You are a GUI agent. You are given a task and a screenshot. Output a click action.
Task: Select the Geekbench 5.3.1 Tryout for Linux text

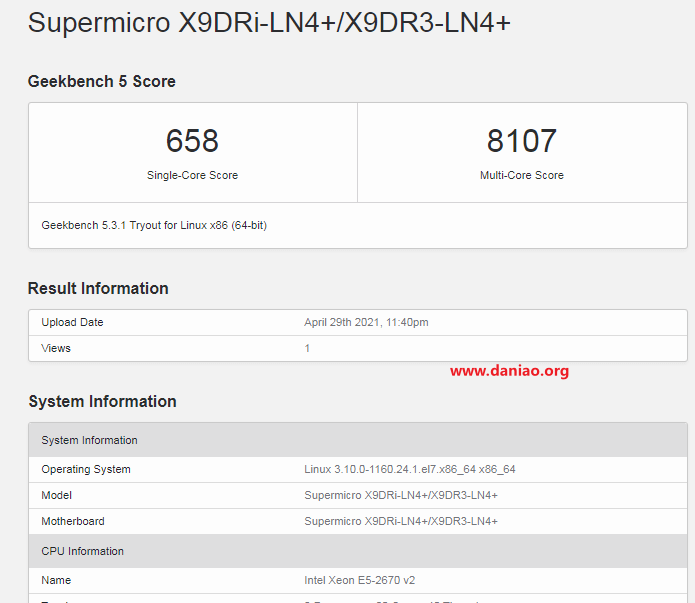click(154, 225)
